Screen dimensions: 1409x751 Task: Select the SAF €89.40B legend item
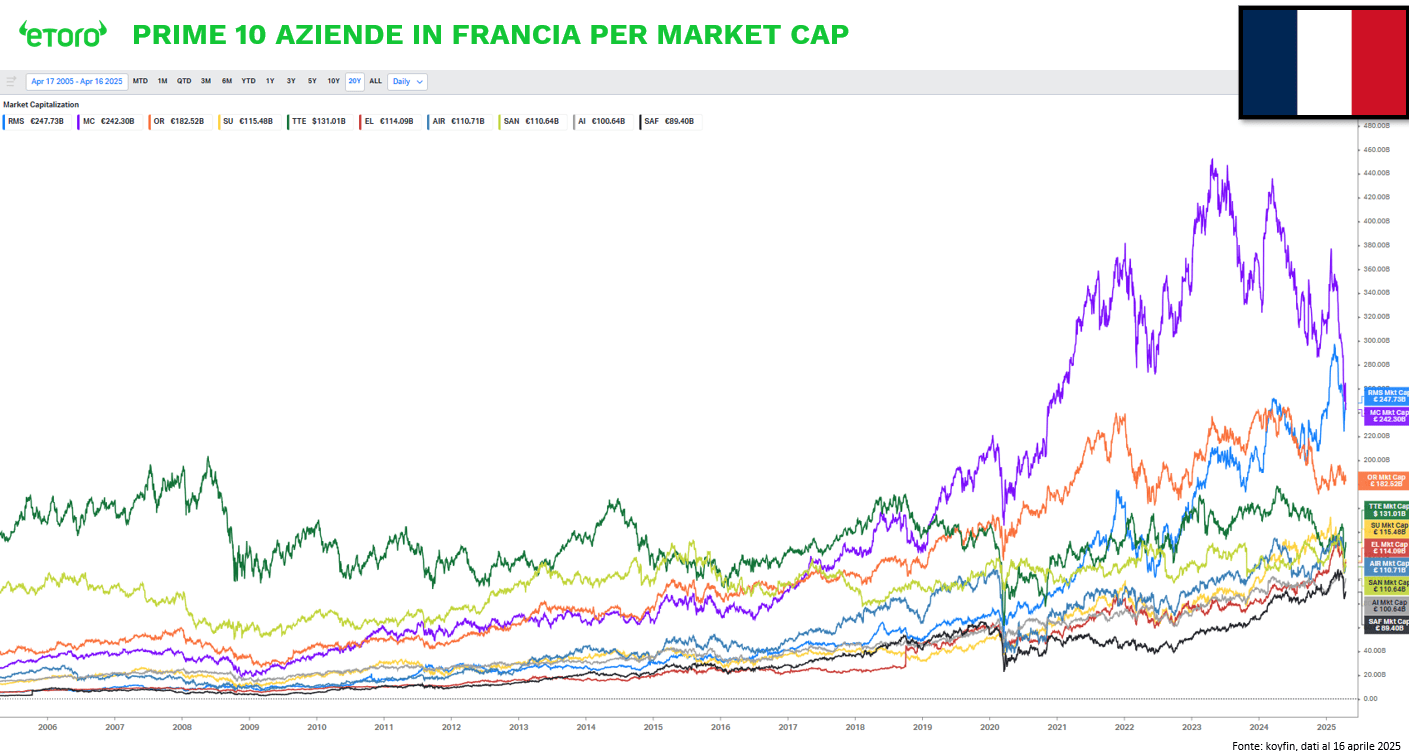pyautogui.click(x=670, y=121)
